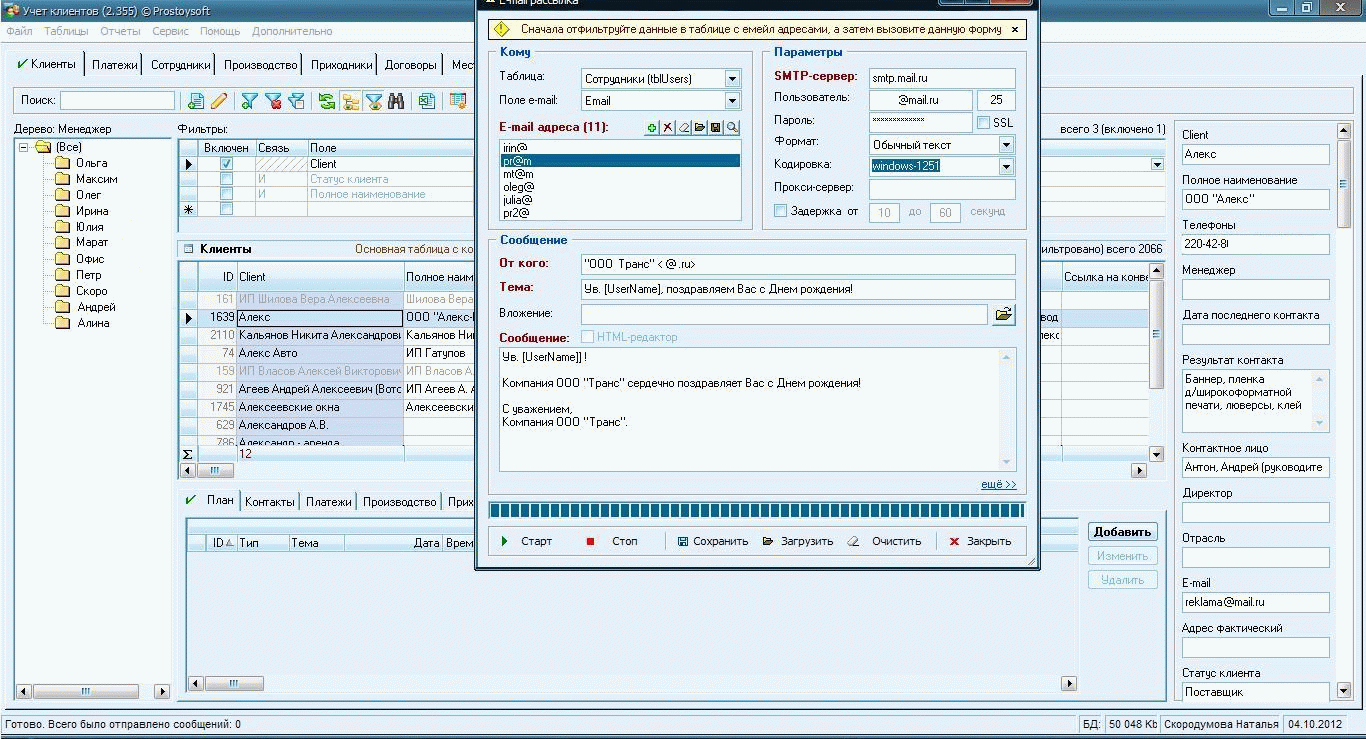Load e-mail addresses from file folder icon
Screen dimensions: 1366x739
[700, 127]
